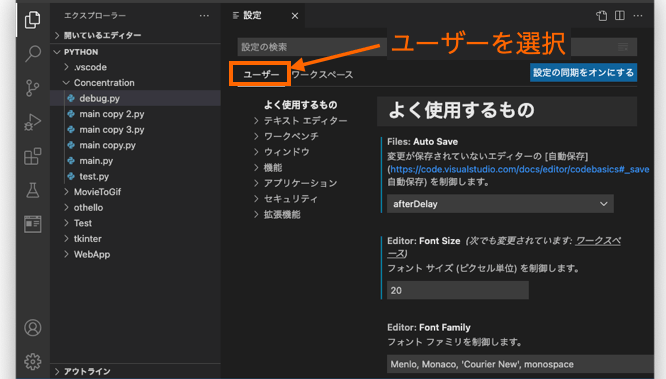Click the Explorer more actions ellipsis
The width and height of the screenshot is (666, 379).
204,16
